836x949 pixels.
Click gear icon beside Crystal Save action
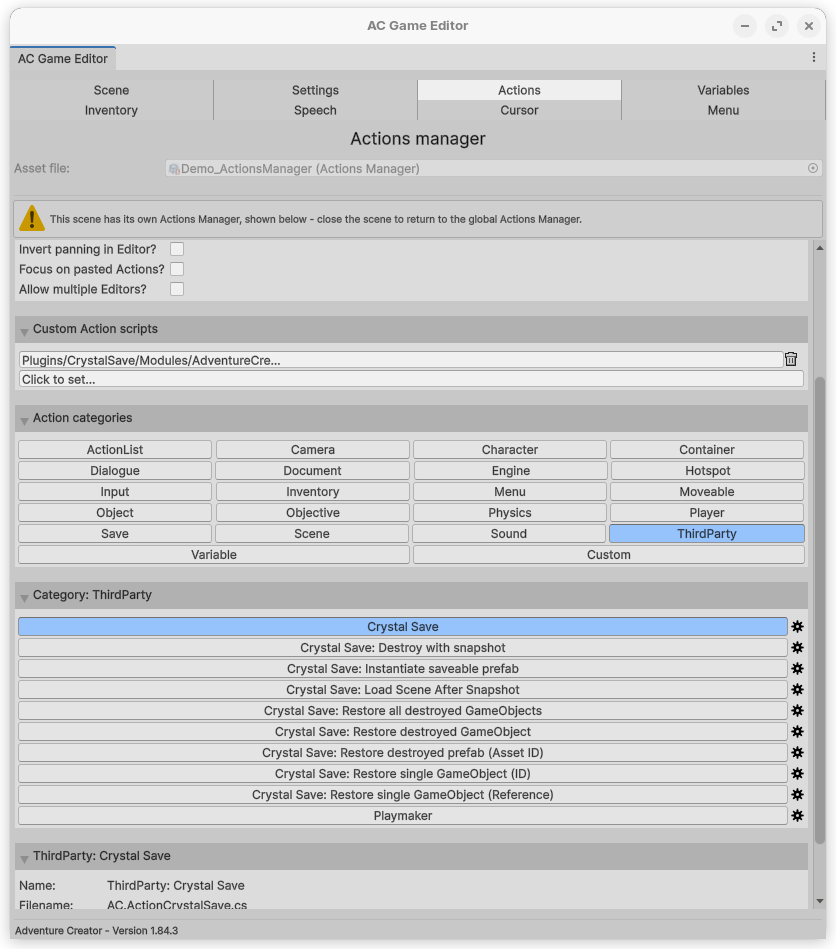click(797, 627)
